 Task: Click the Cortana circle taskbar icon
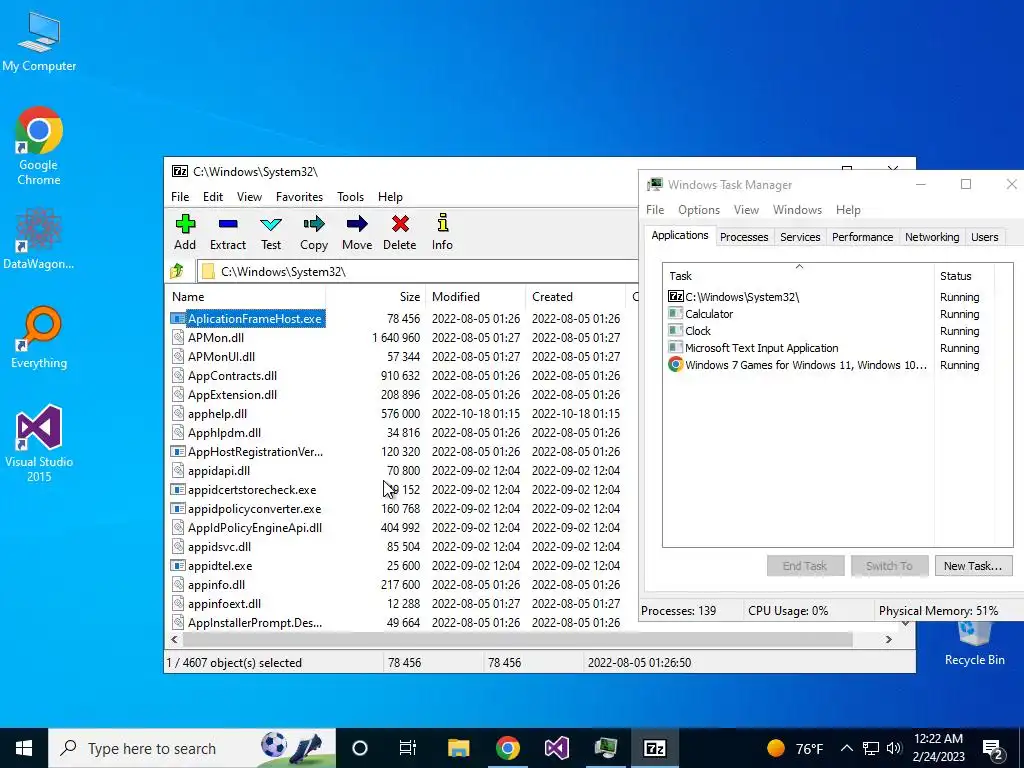pos(360,748)
